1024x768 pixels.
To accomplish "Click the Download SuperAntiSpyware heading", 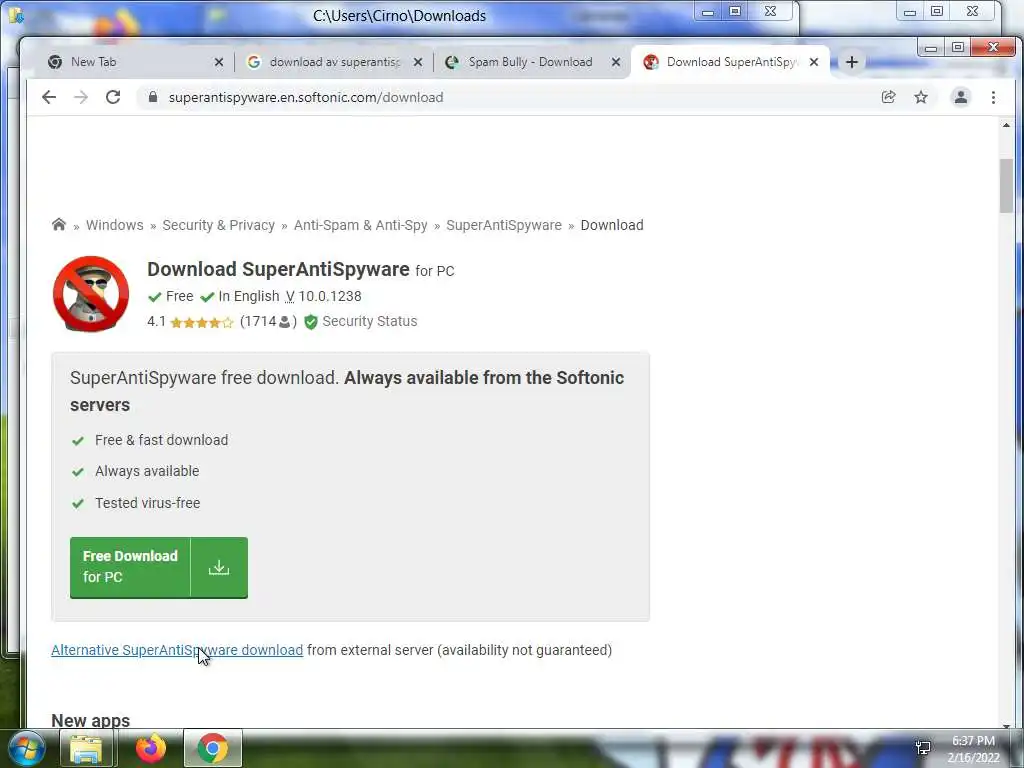I will [x=278, y=269].
